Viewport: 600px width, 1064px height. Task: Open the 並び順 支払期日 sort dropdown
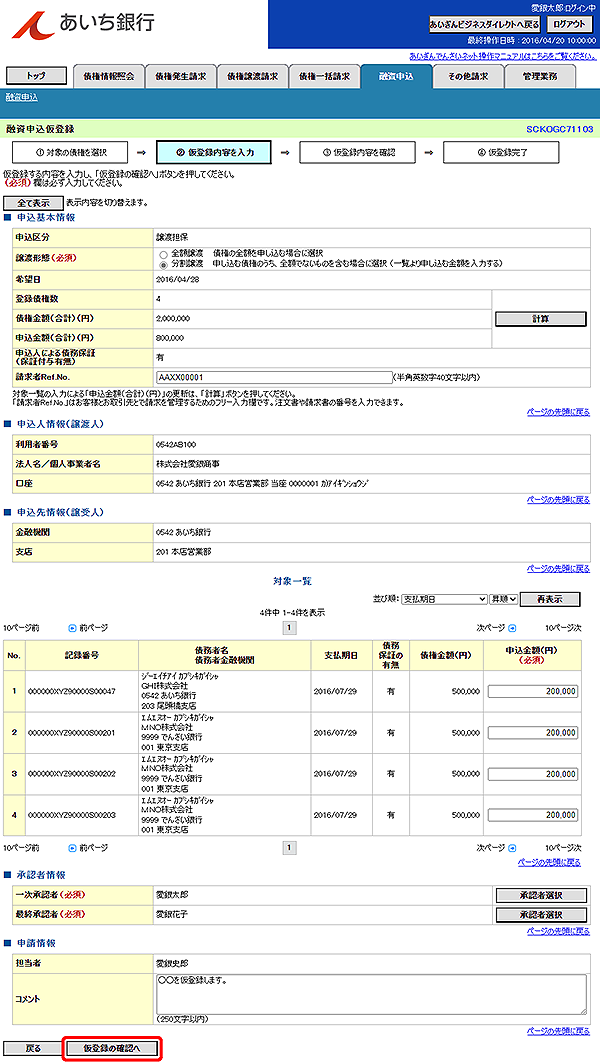(445, 600)
